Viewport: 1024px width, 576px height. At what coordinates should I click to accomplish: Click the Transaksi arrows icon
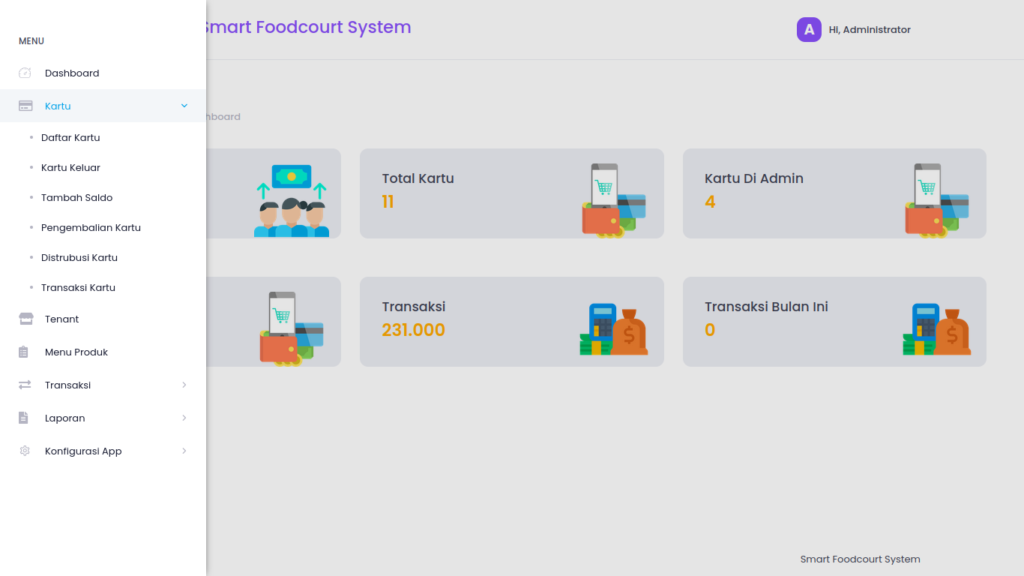coord(25,385)
